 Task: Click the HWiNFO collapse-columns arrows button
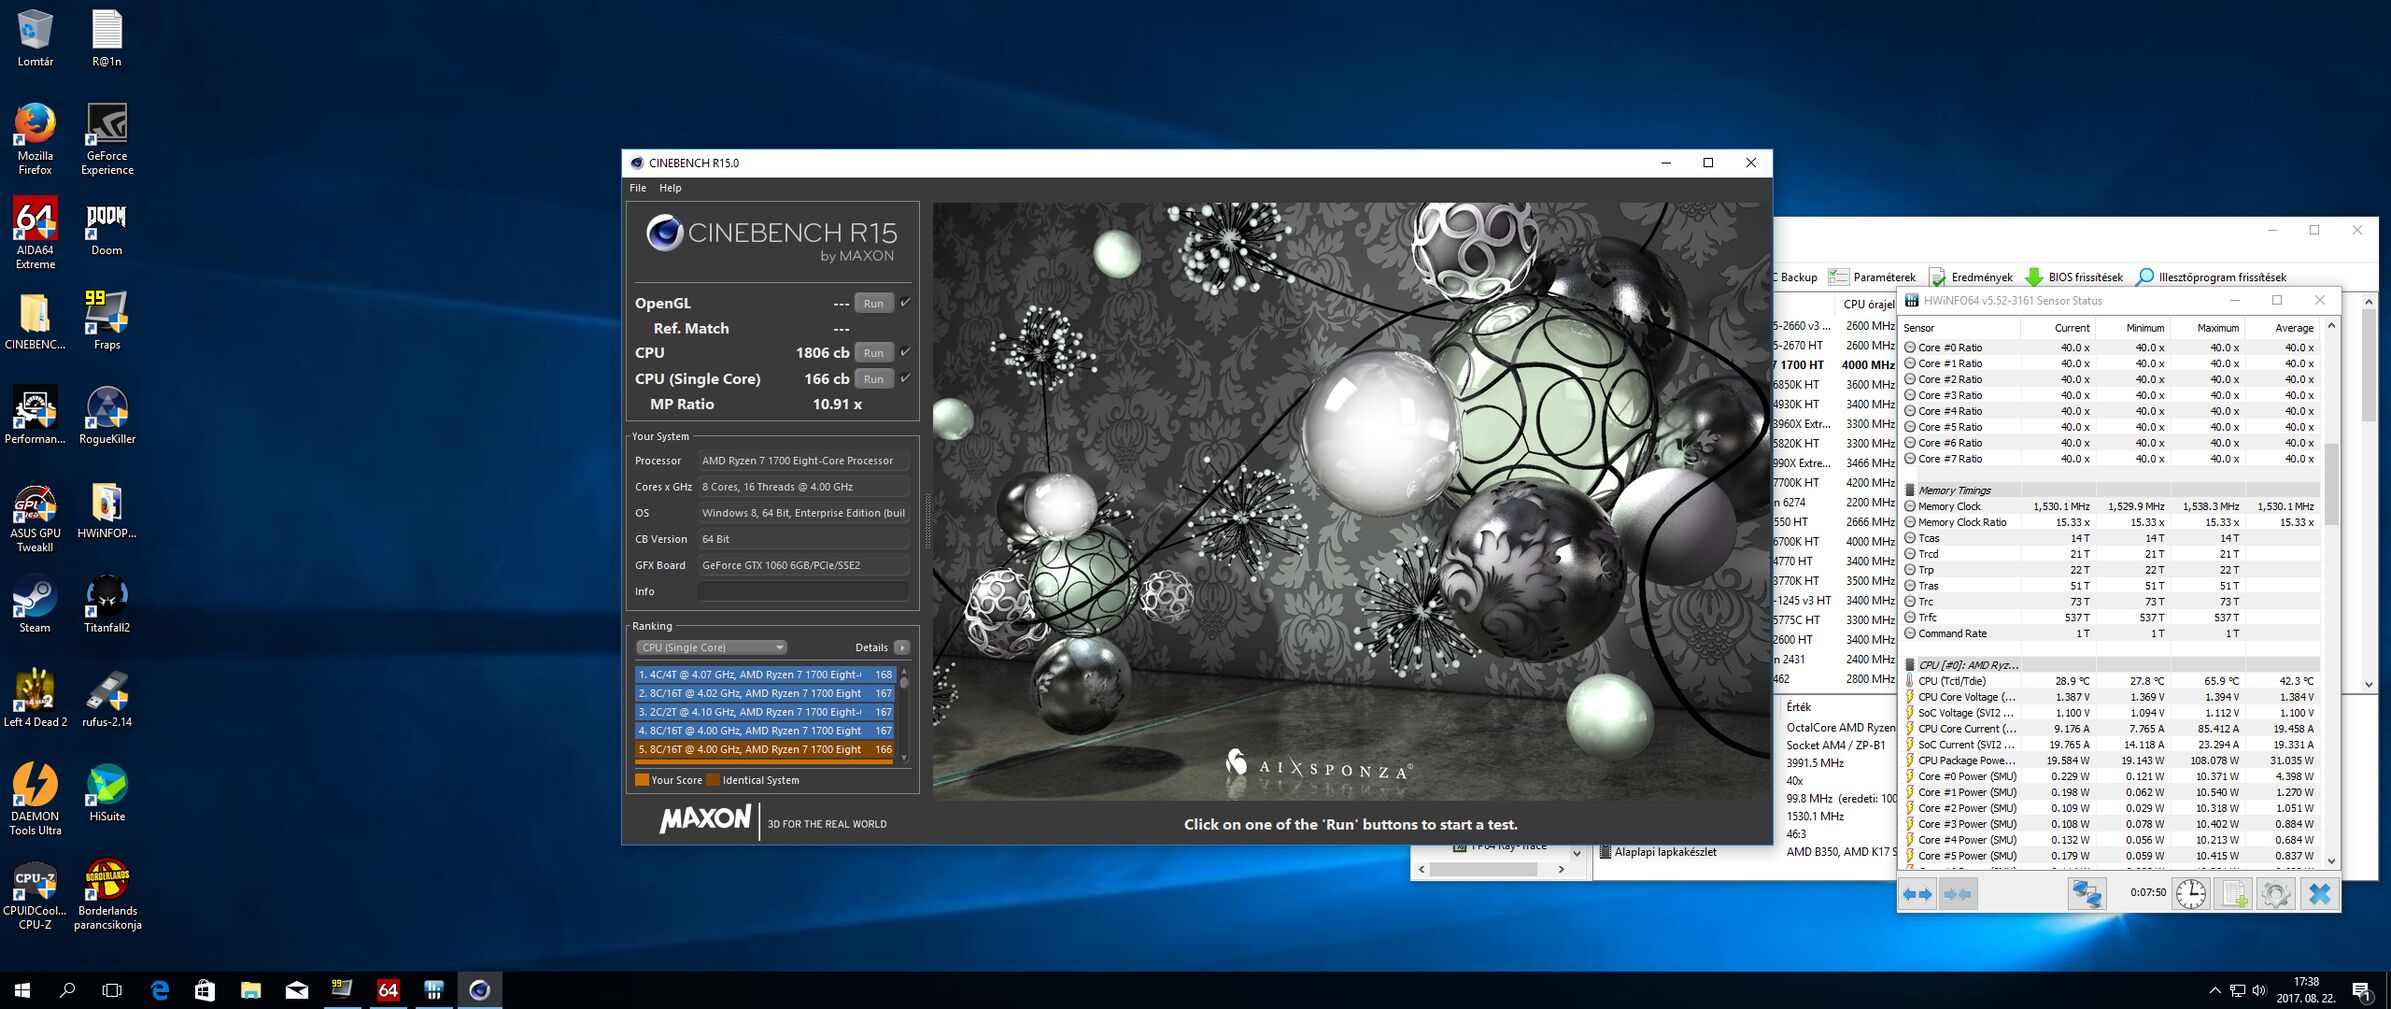click(1957, 893)
